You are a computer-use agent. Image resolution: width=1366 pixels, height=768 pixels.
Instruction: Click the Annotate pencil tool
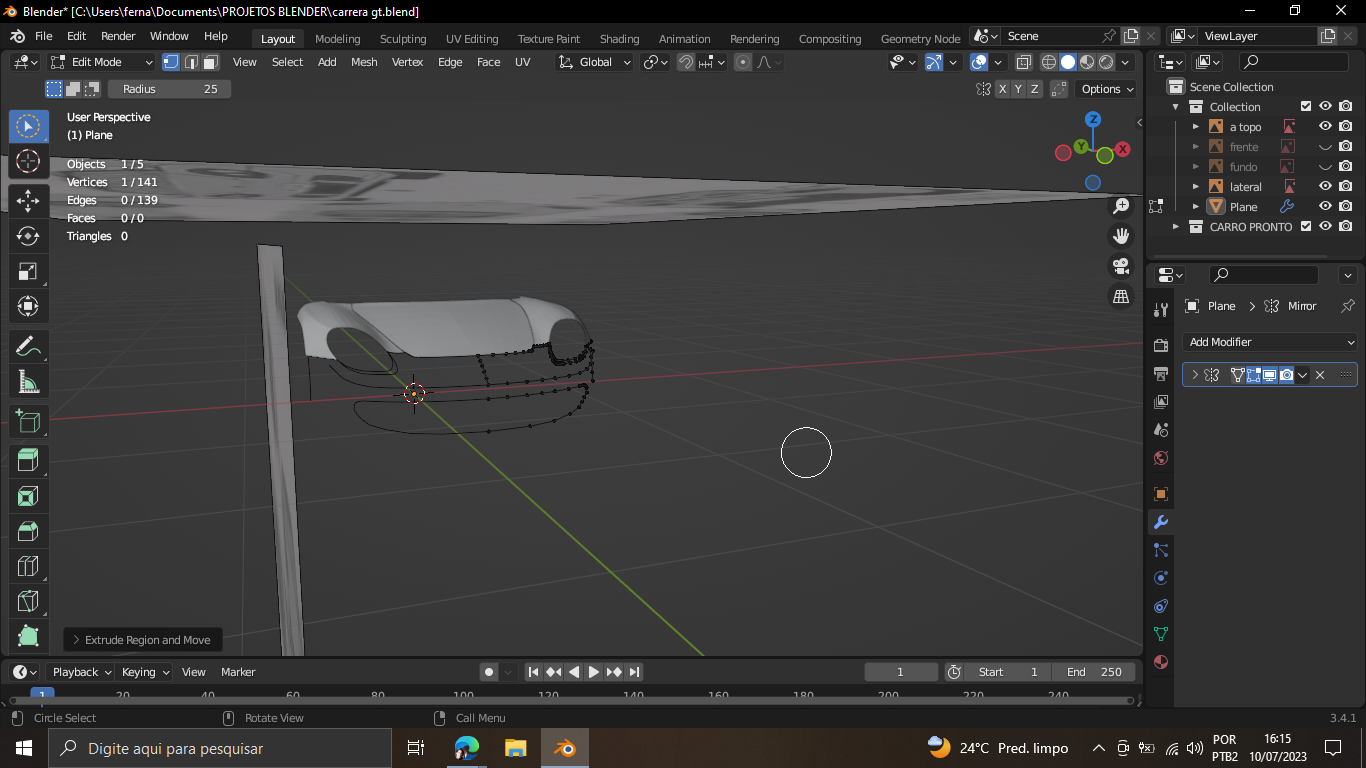(28, 347)
